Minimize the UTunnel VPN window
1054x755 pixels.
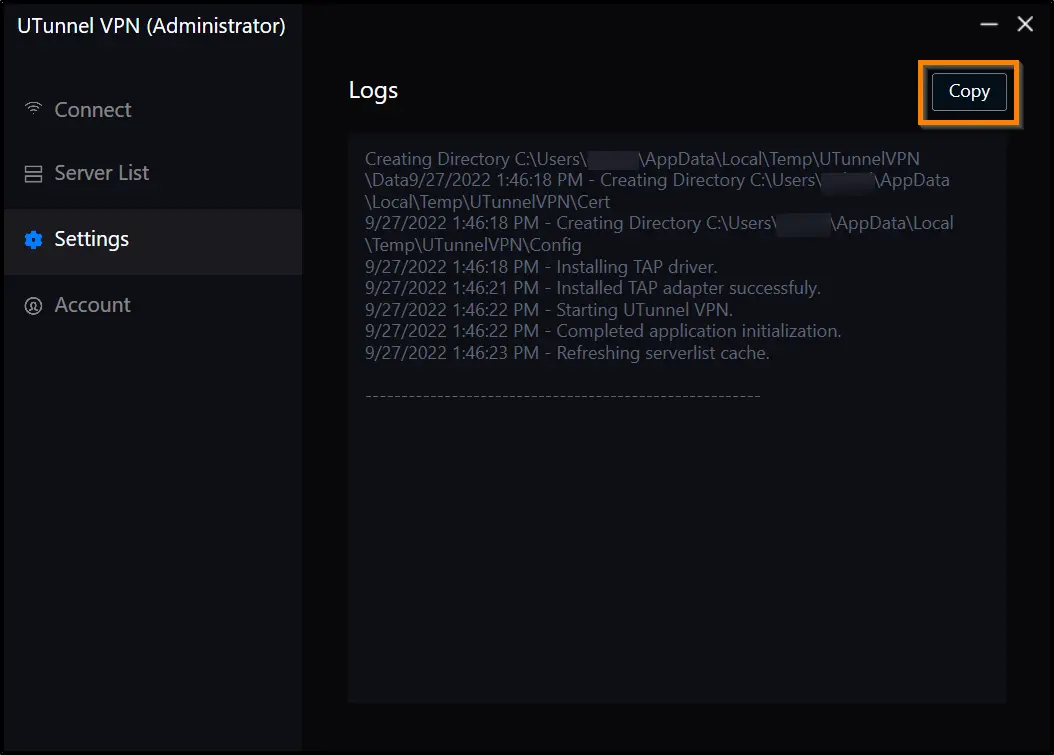pos(989,24)
